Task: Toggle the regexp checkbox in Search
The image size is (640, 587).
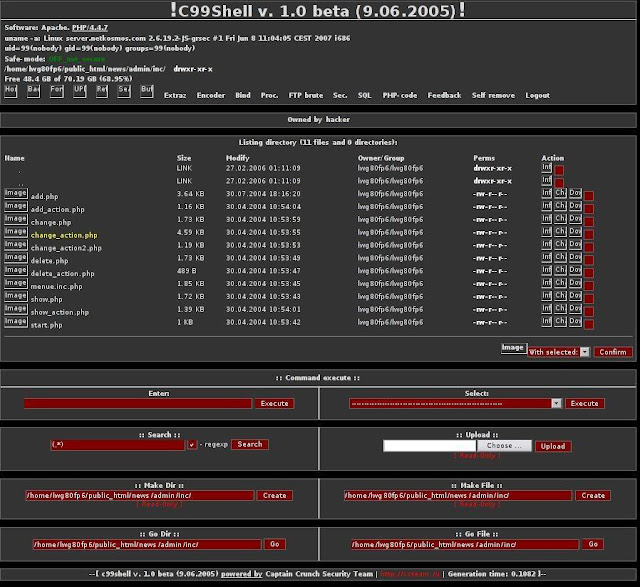Action: [192, 445]
